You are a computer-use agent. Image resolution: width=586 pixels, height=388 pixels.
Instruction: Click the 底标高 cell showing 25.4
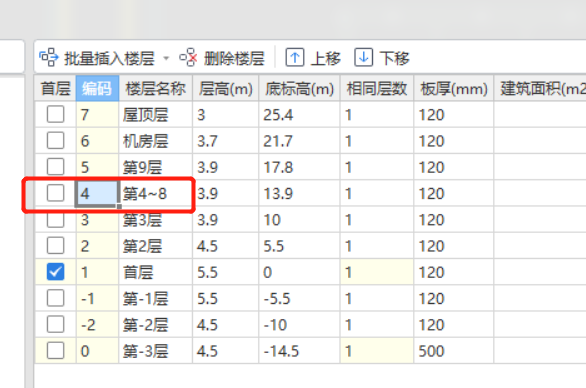click(299, 114)
